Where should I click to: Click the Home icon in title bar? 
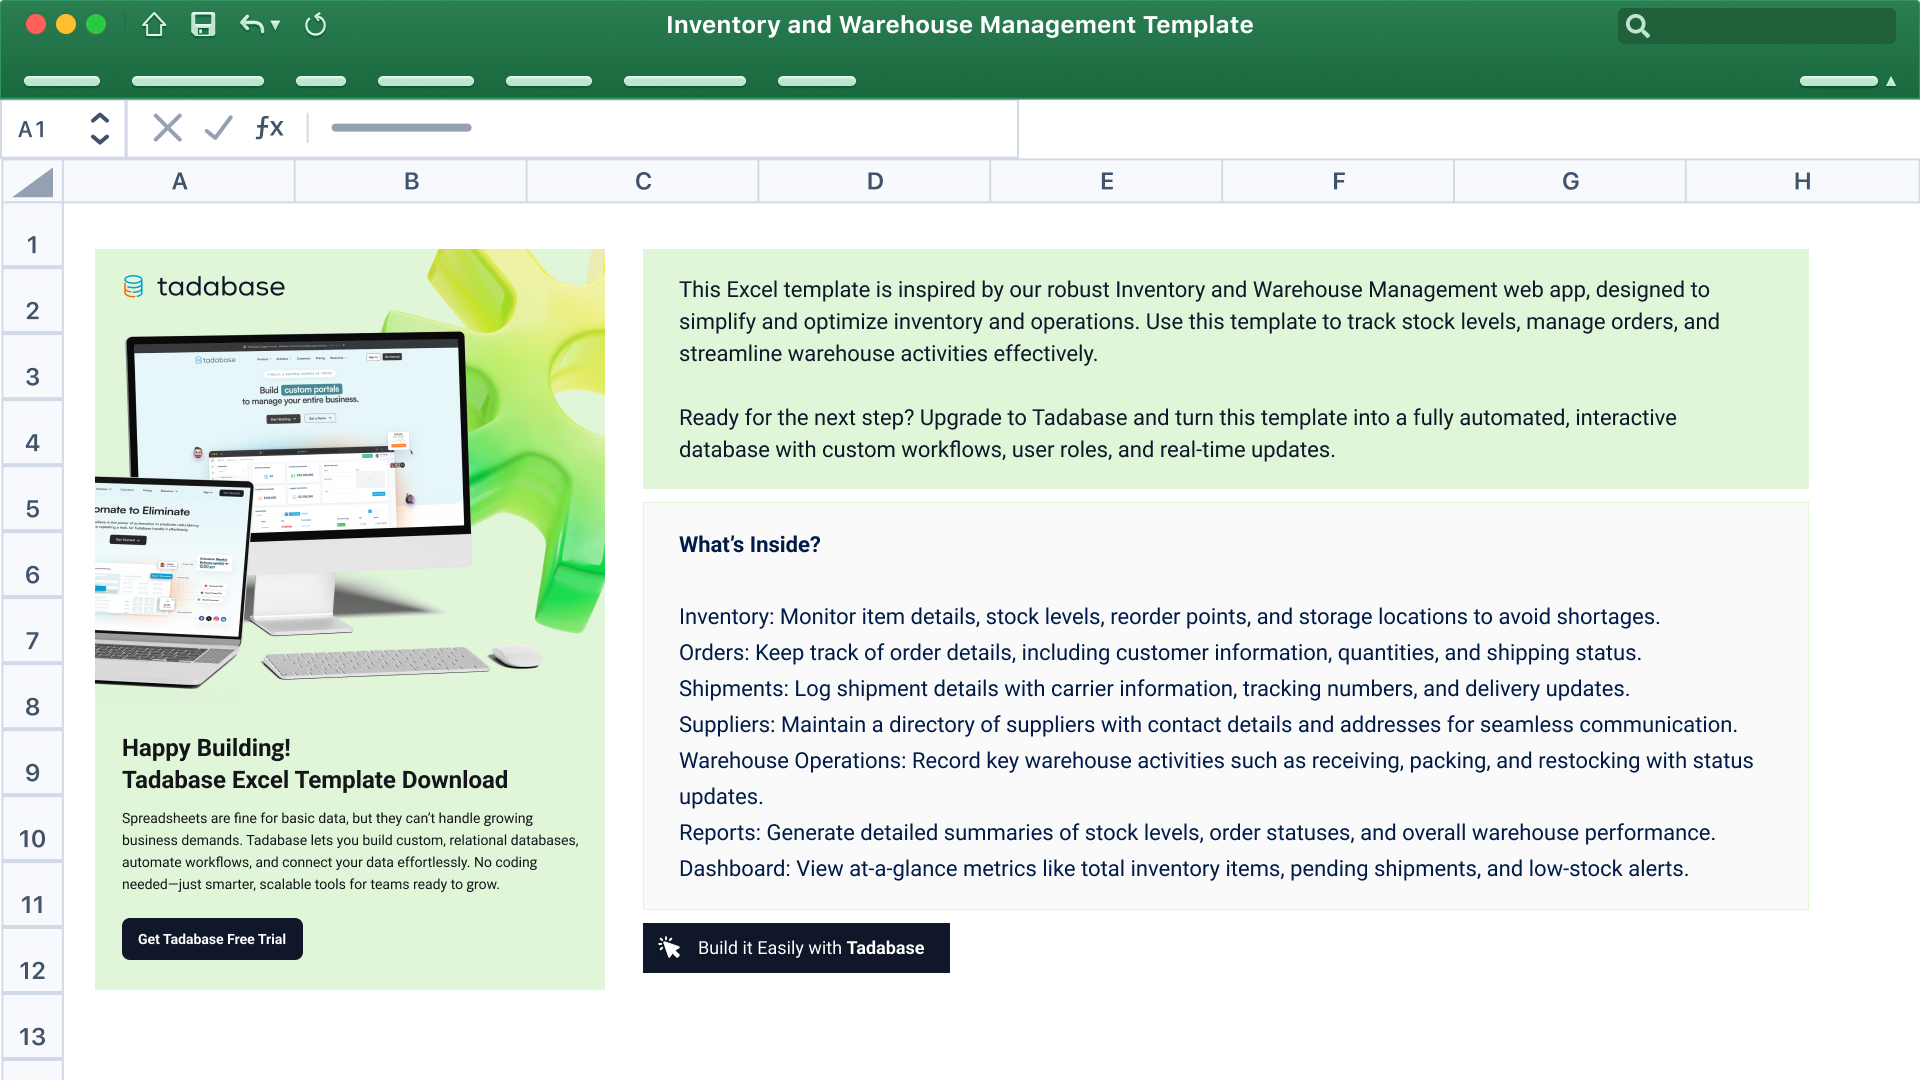154,25
